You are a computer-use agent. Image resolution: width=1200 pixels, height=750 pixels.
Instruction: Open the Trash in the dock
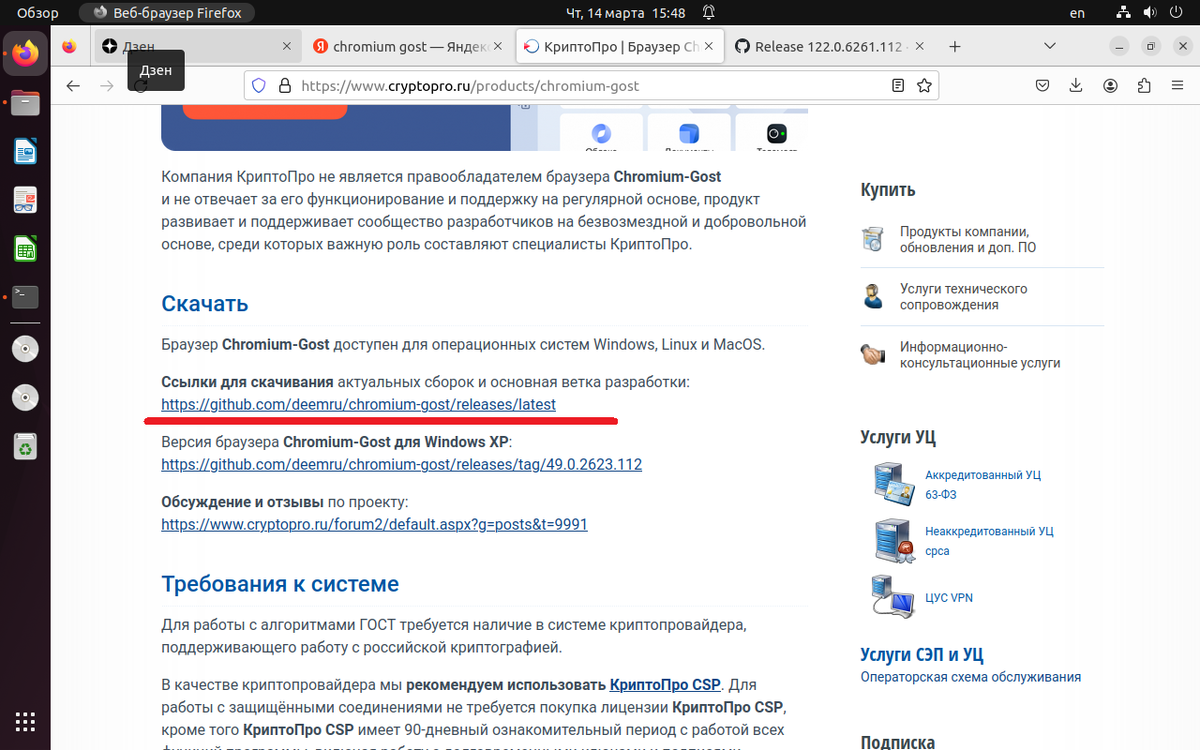click(25, 446)
